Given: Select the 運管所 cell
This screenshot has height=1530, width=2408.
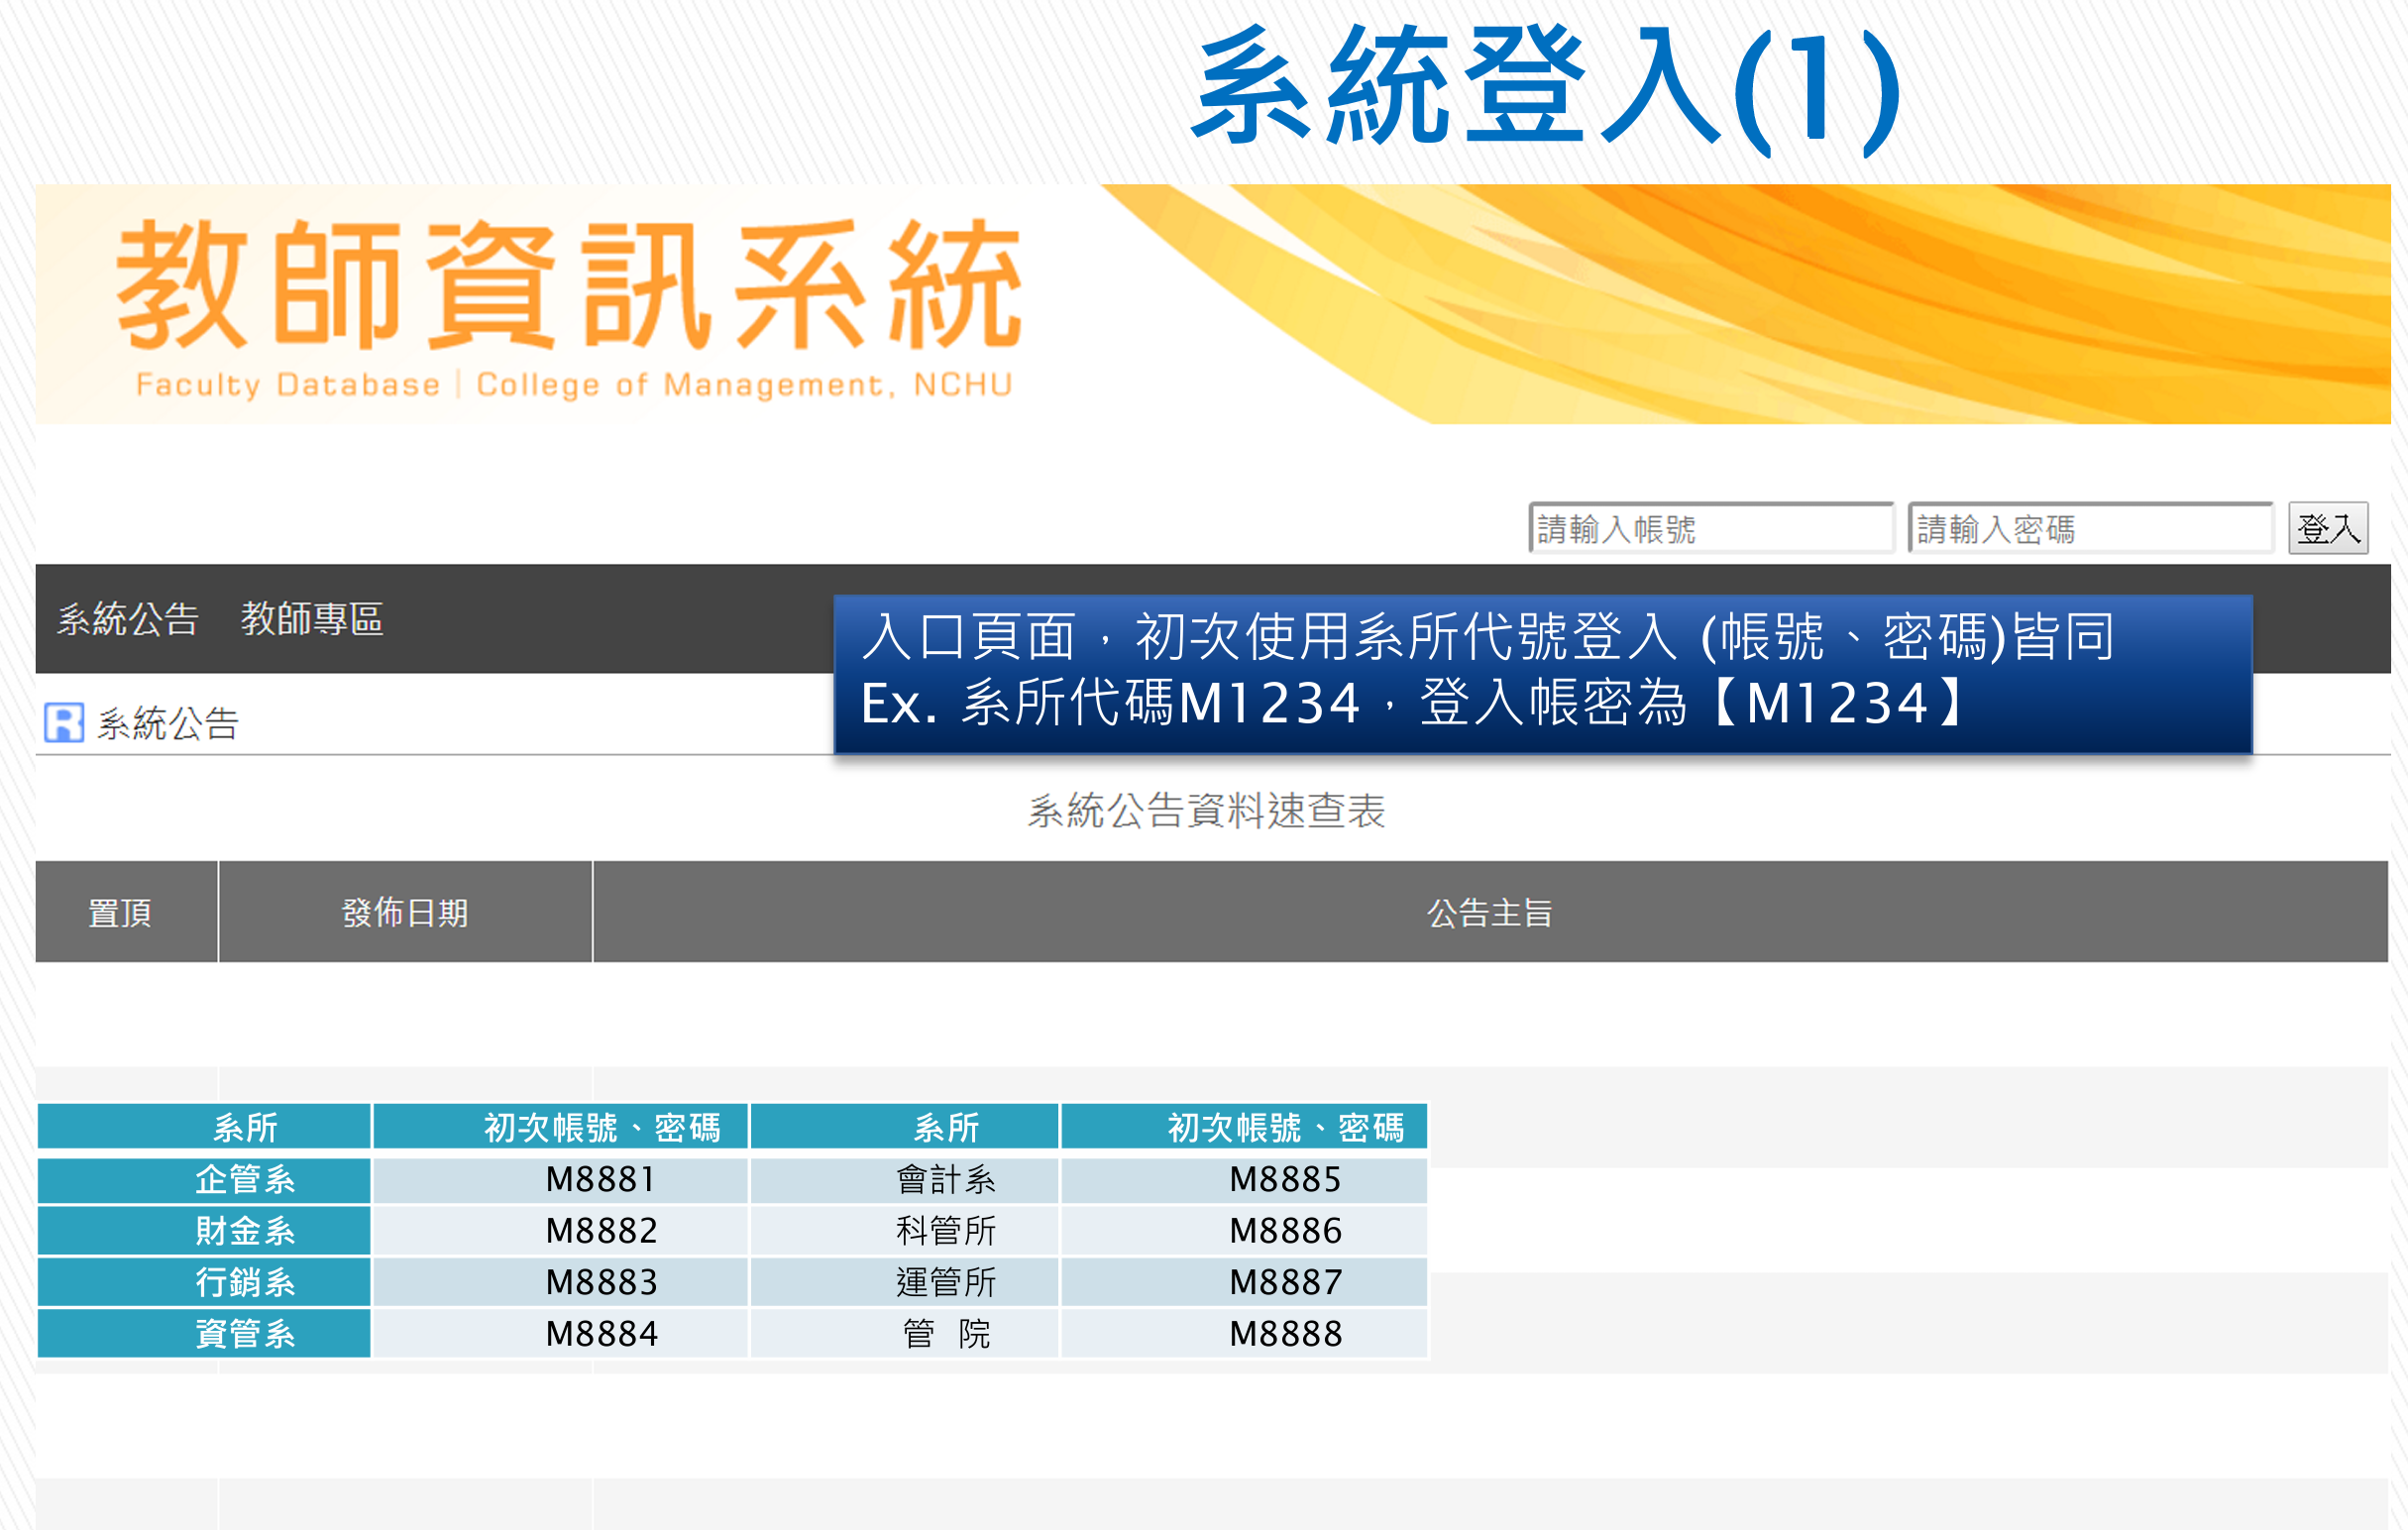Looking at the screenshot, I should [x=904, y=1282].
